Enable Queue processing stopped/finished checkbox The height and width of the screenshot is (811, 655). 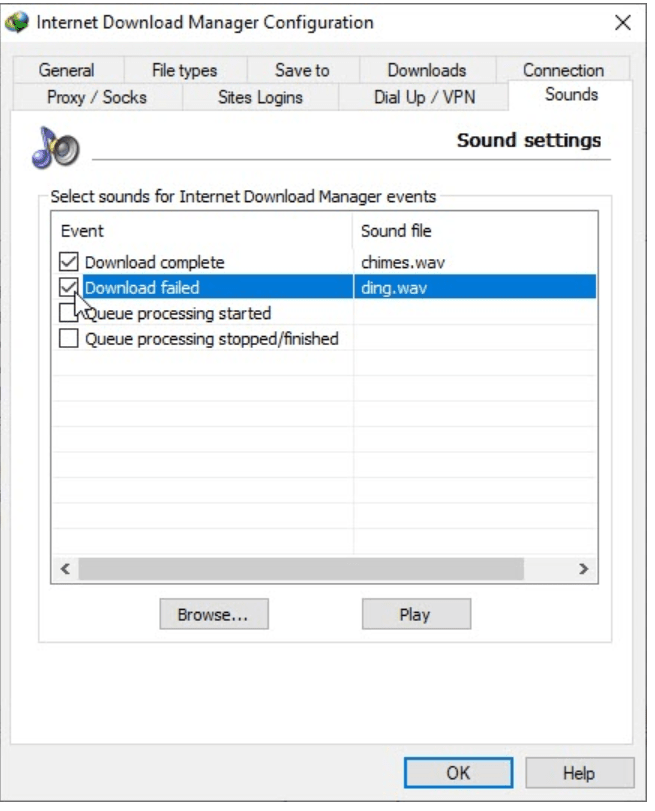(68, 339)
